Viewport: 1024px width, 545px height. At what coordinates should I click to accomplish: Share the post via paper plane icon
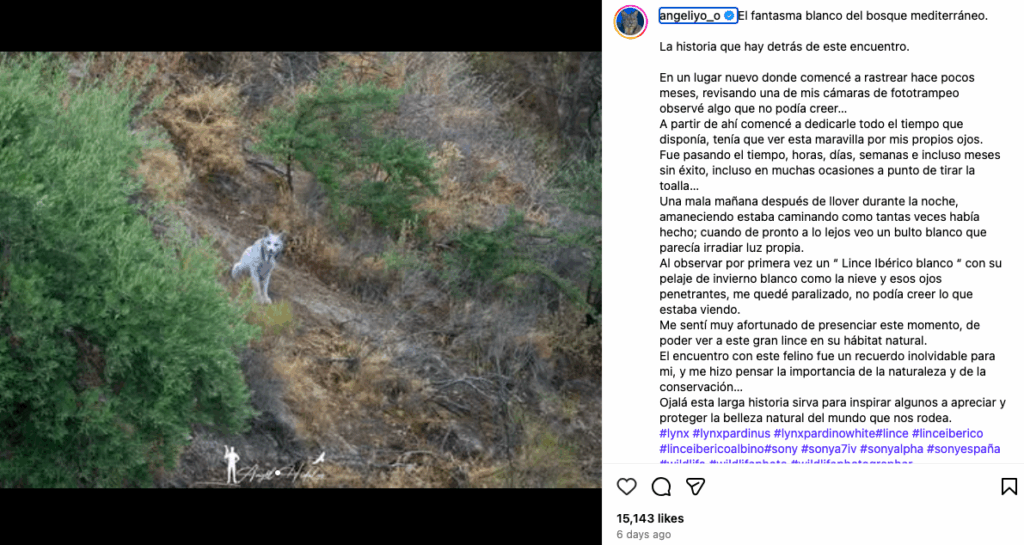coord(695,486)
